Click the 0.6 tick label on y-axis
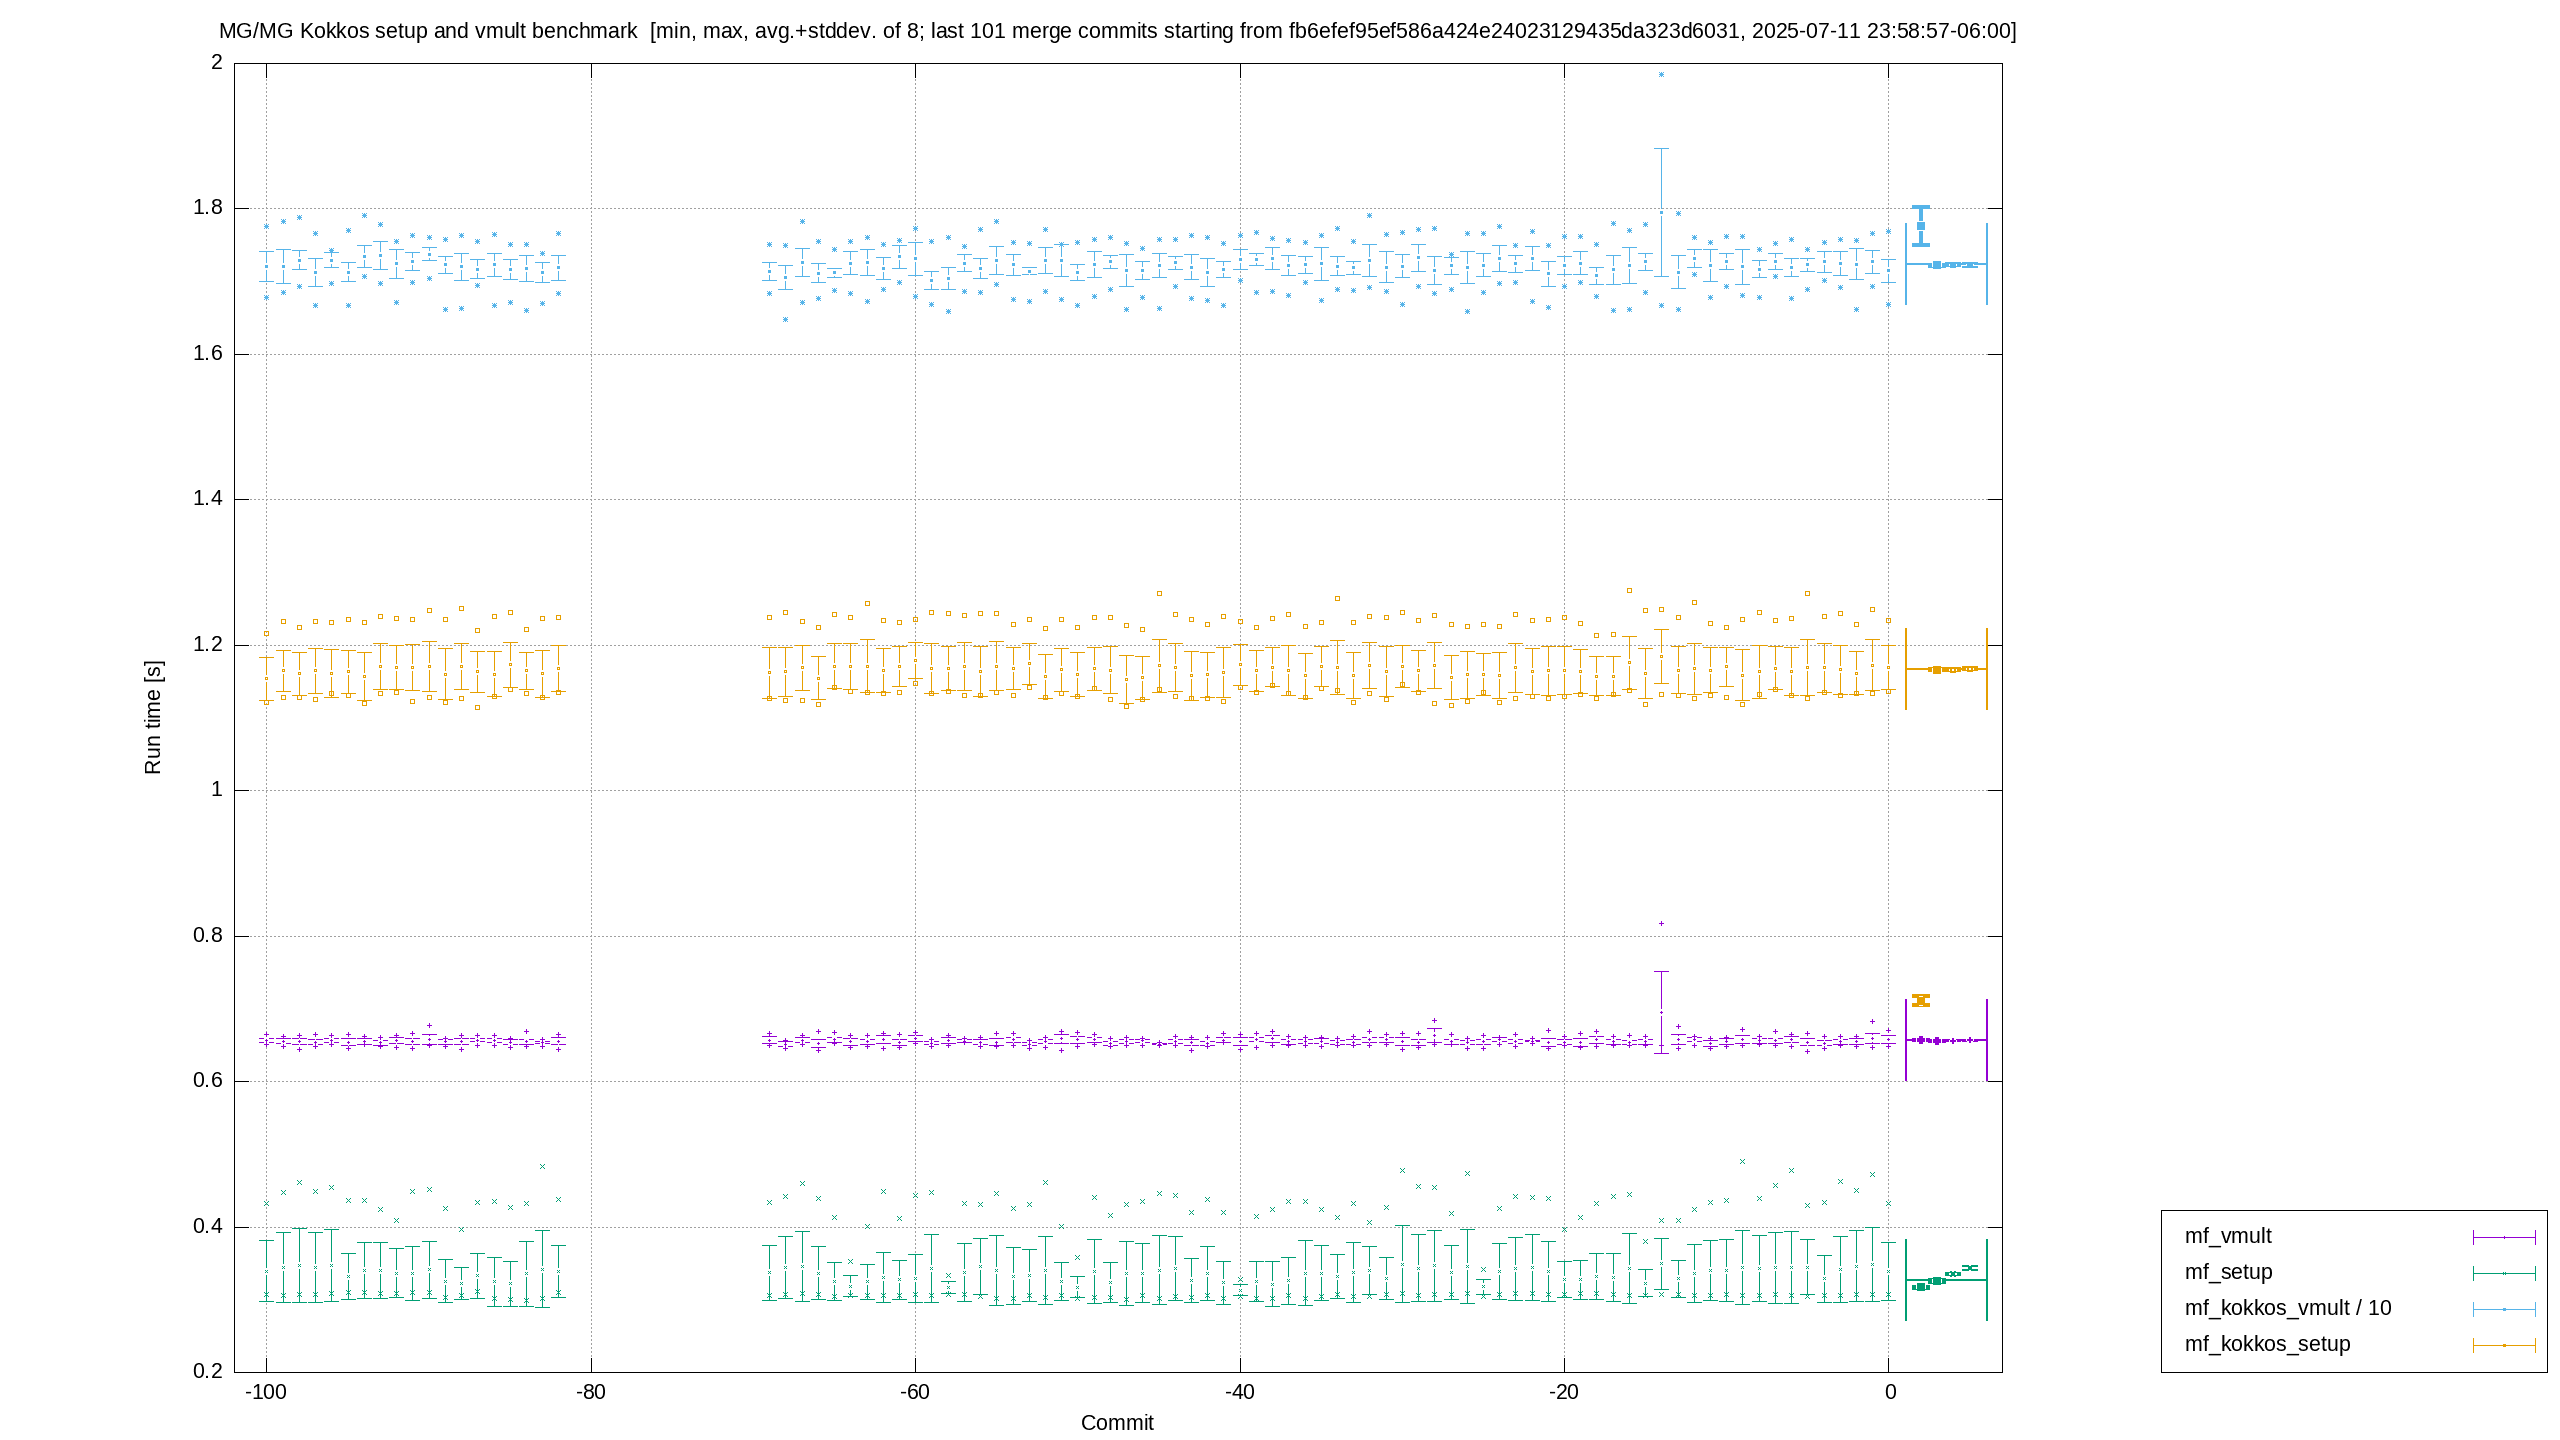 pos(208,1081)
